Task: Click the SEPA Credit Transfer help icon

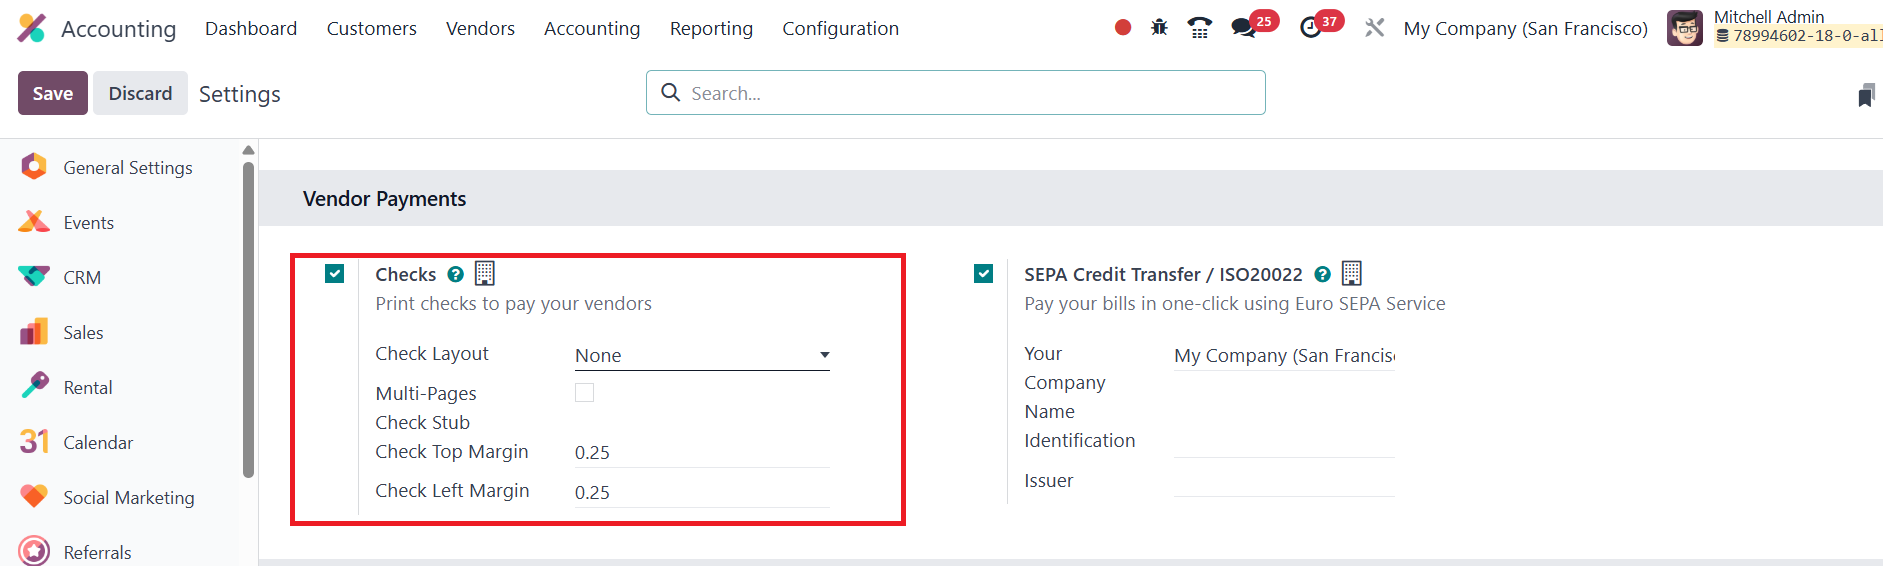Action: coord(1322,274)
